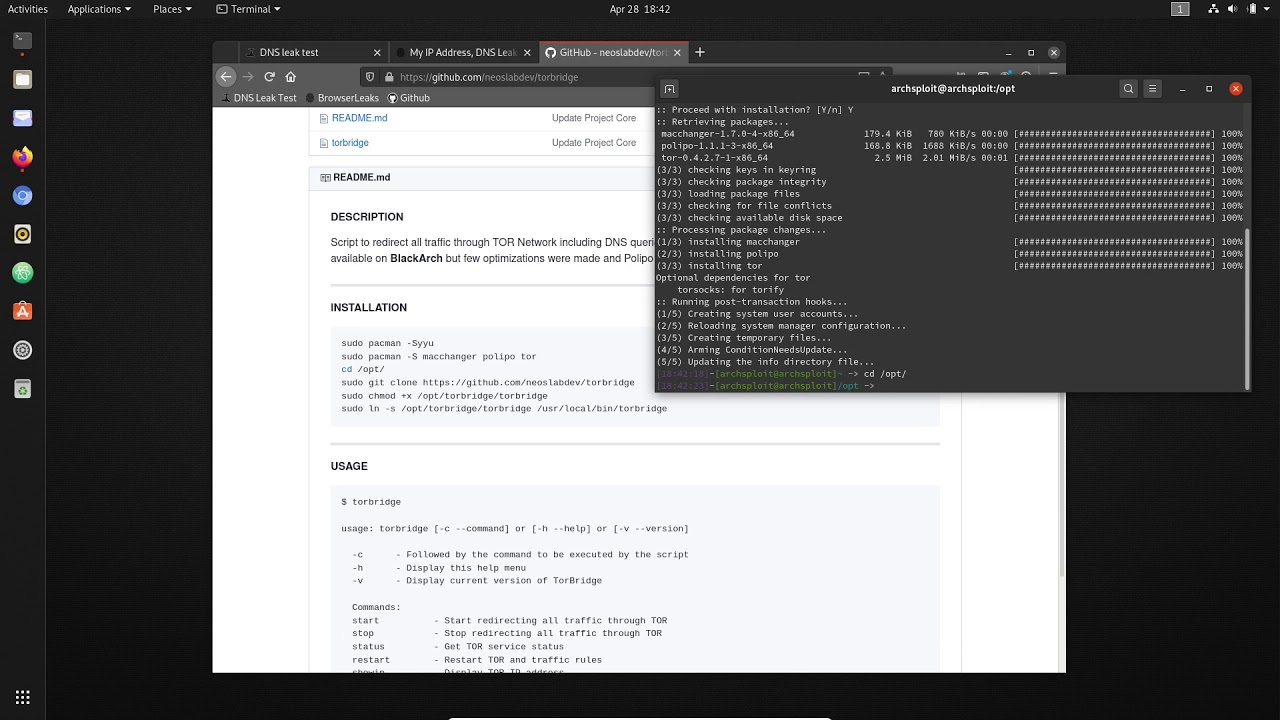Open the Chromium browser from the dock
Viewport: 1280px width, 720px height.
[22, 196]
